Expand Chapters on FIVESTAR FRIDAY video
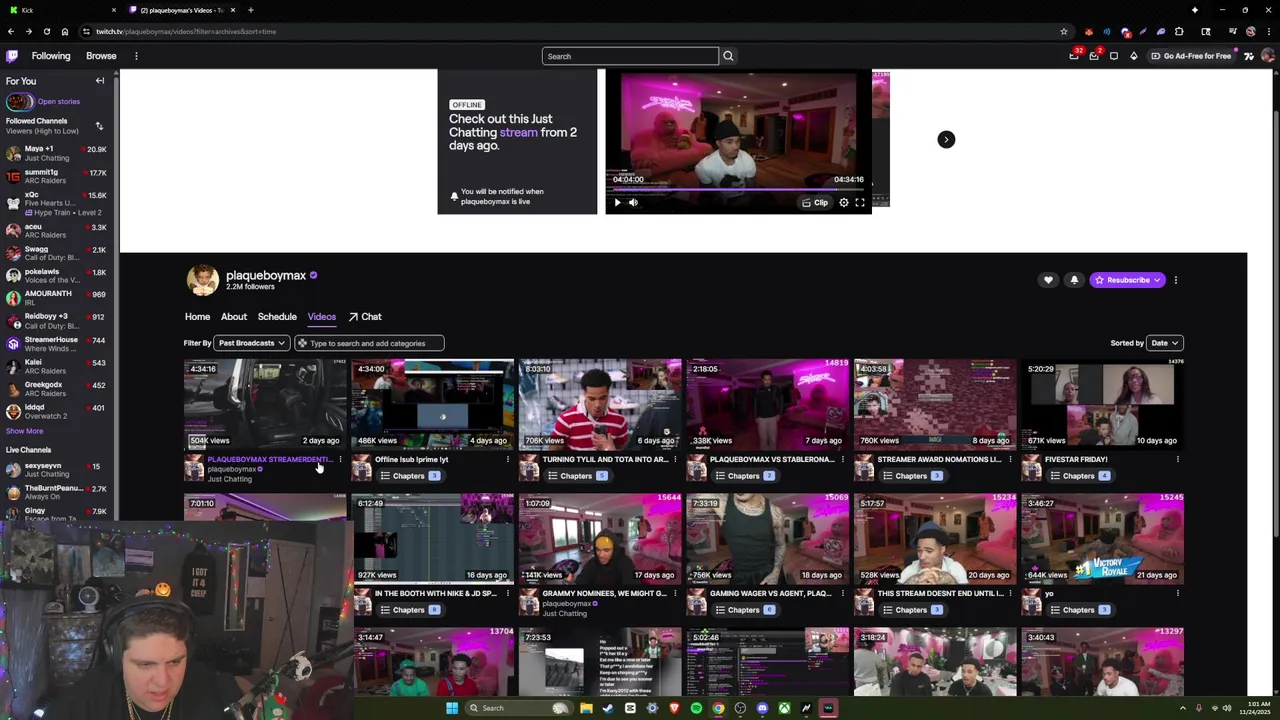This screenshot has height=720, width=1280. tap(1079, 476)
